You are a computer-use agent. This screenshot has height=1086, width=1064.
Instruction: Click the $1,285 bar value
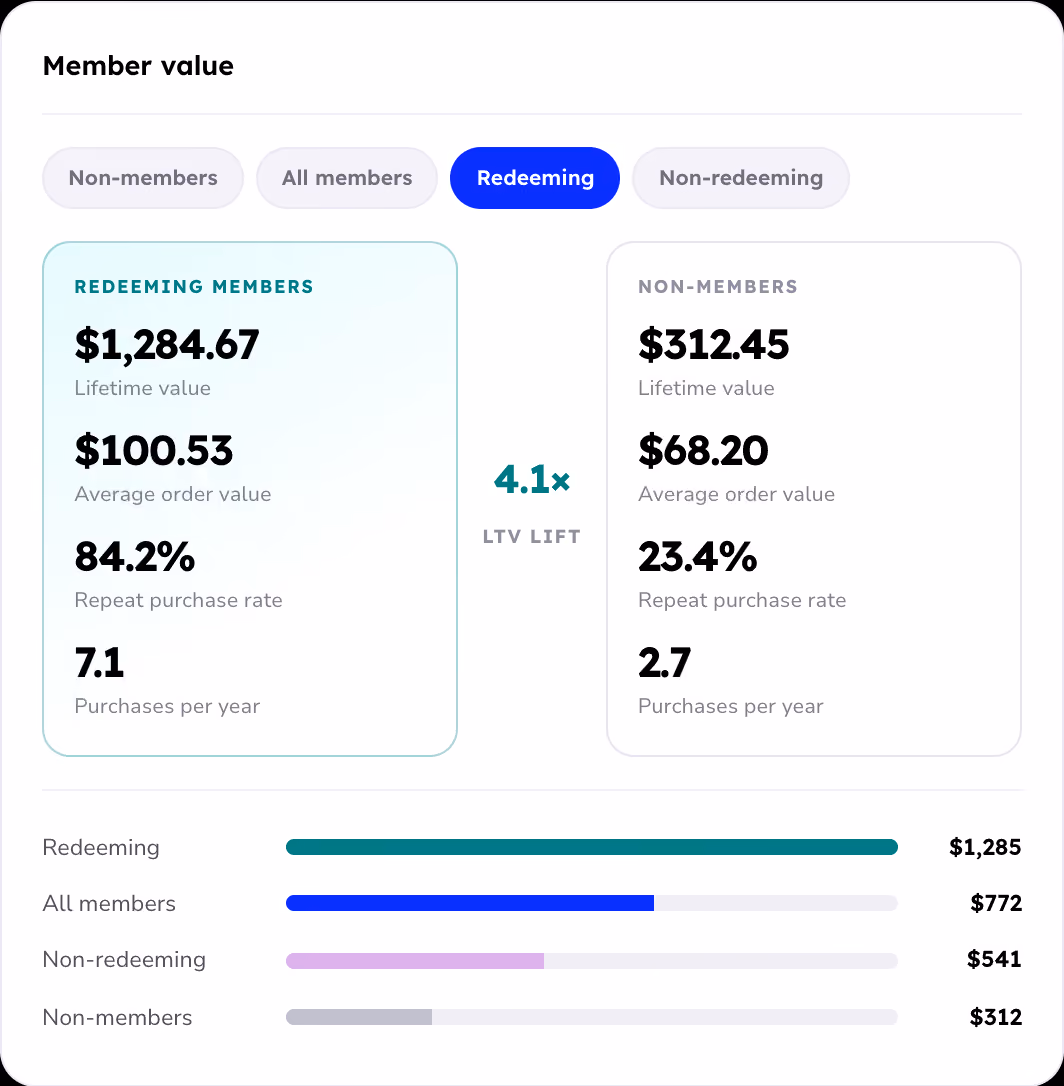[985, 848]
